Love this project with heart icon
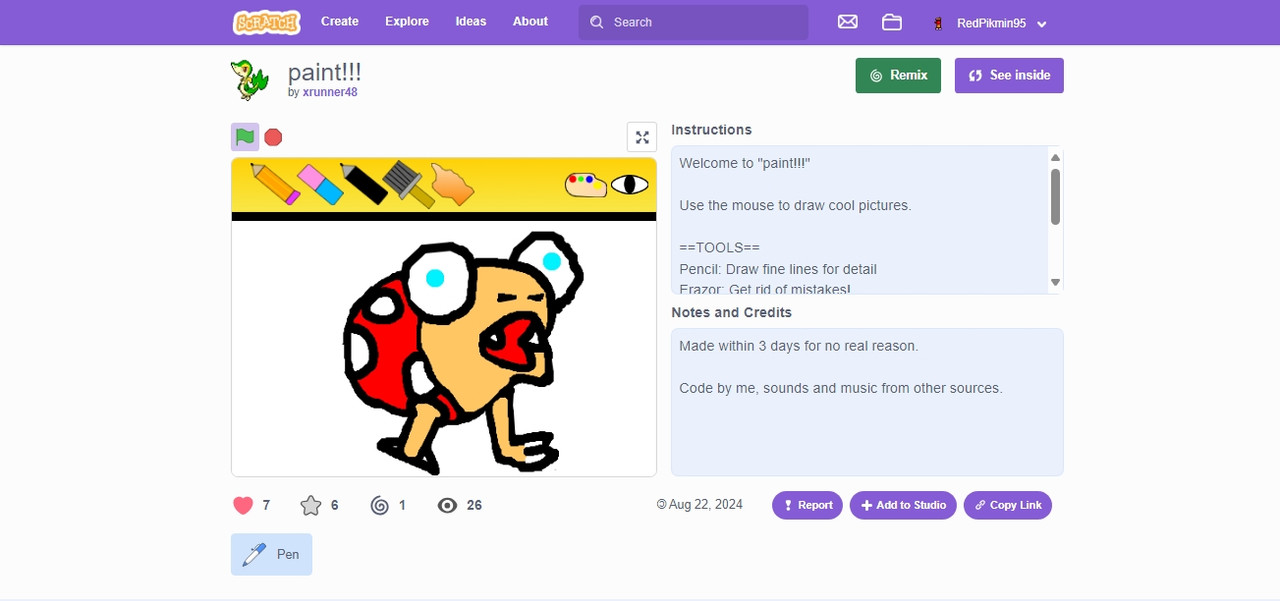 coord(243,505)
